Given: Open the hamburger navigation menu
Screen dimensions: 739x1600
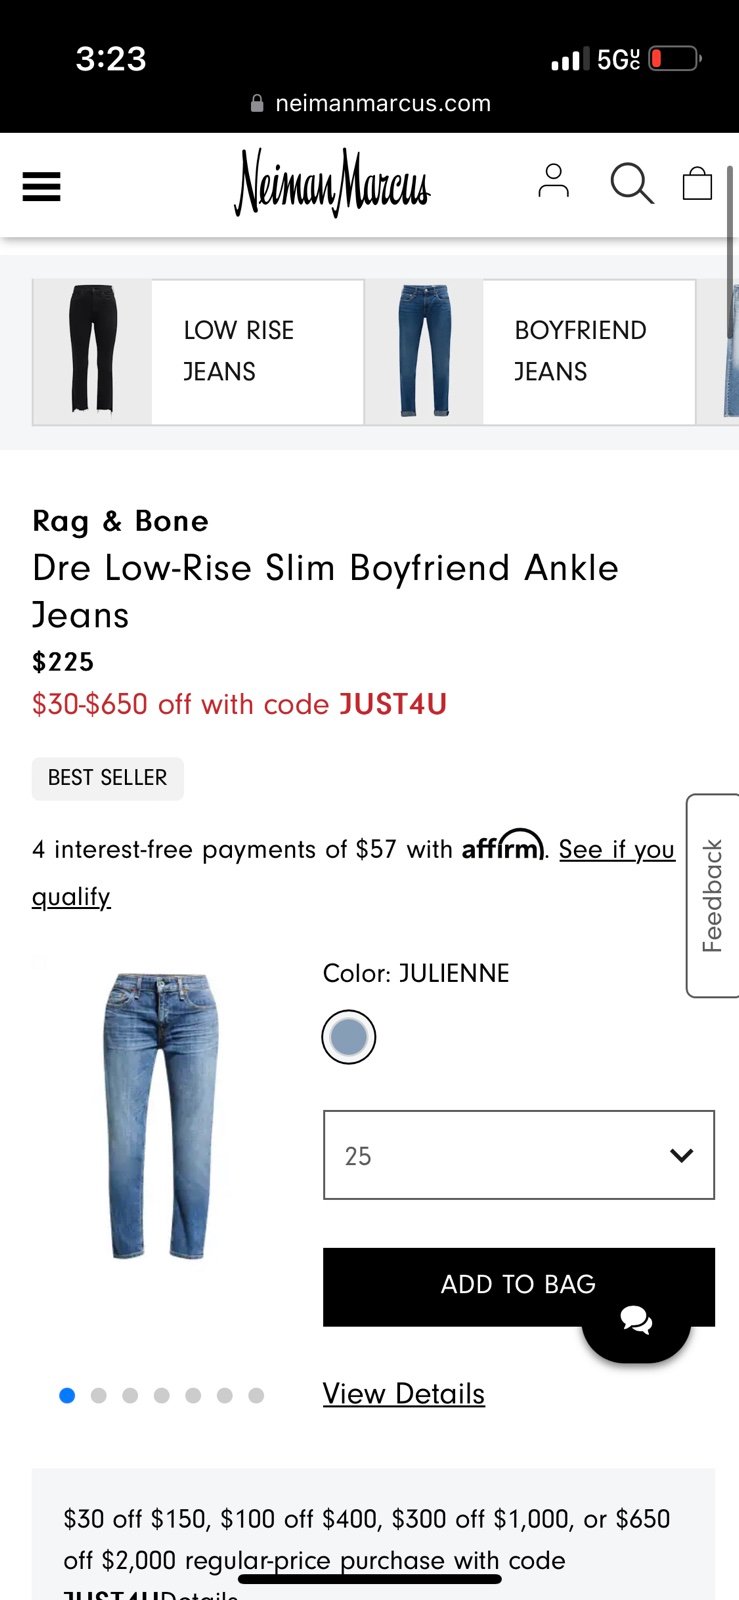Looking at the screenshot, I should pyautogui.click(x=41, y=186).
